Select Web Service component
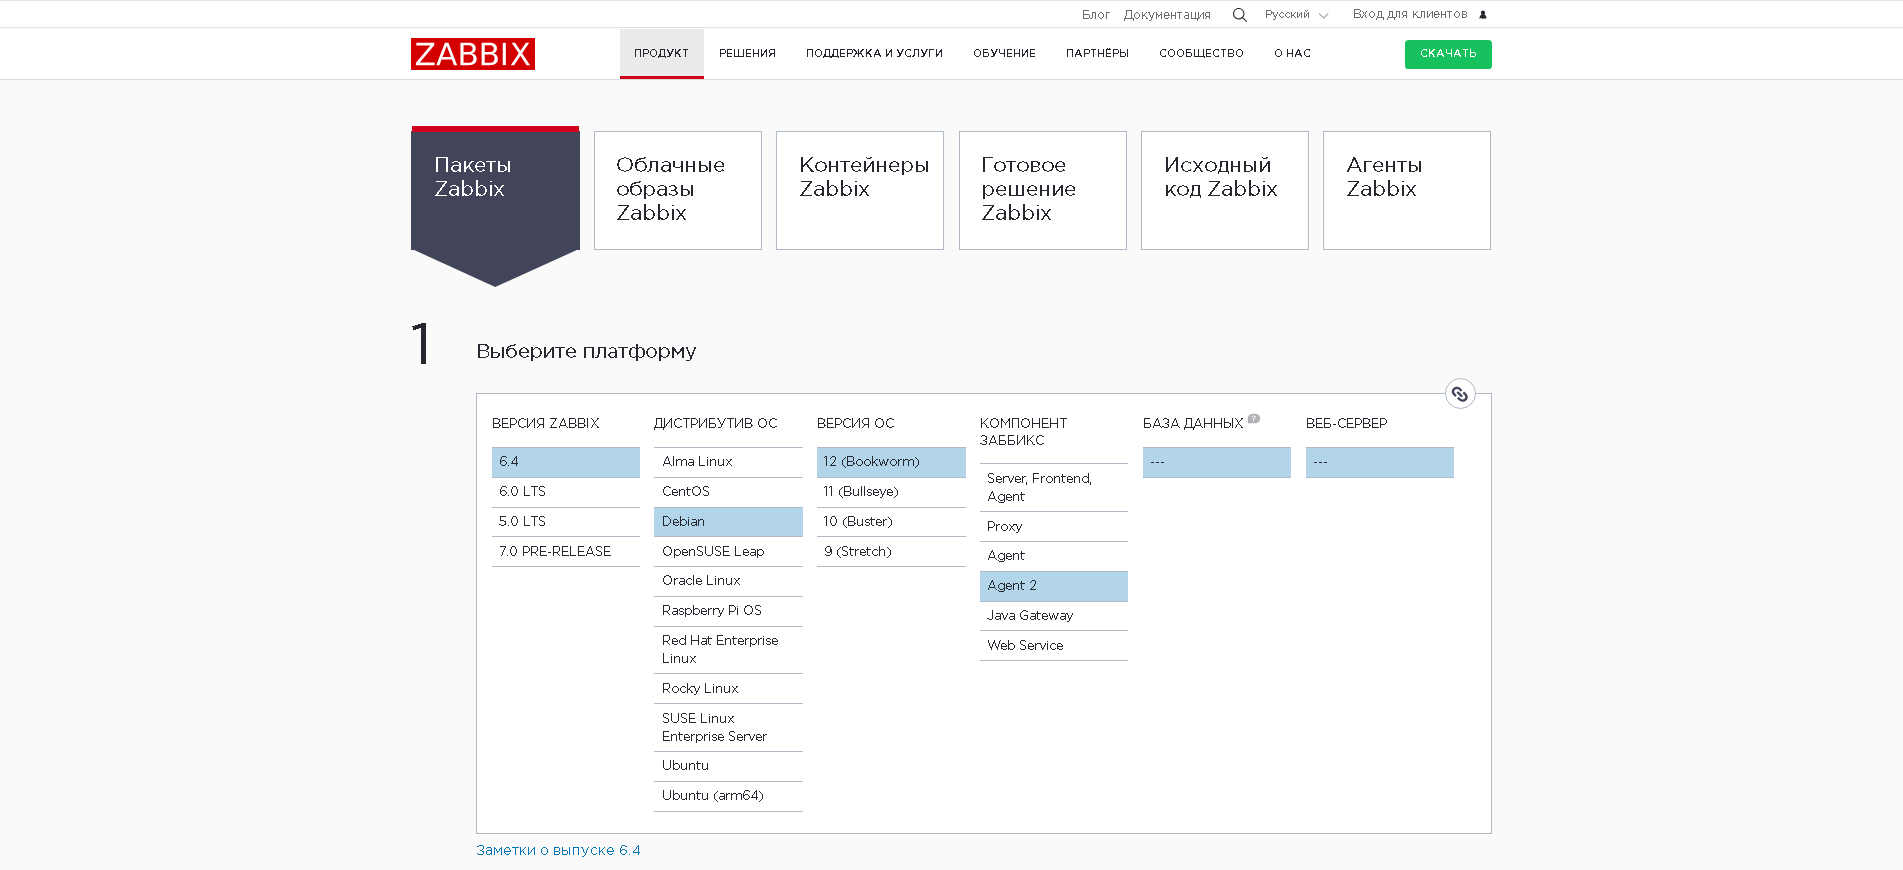The height and width of the screenshot is (870, 1903). coord(1054,646)
